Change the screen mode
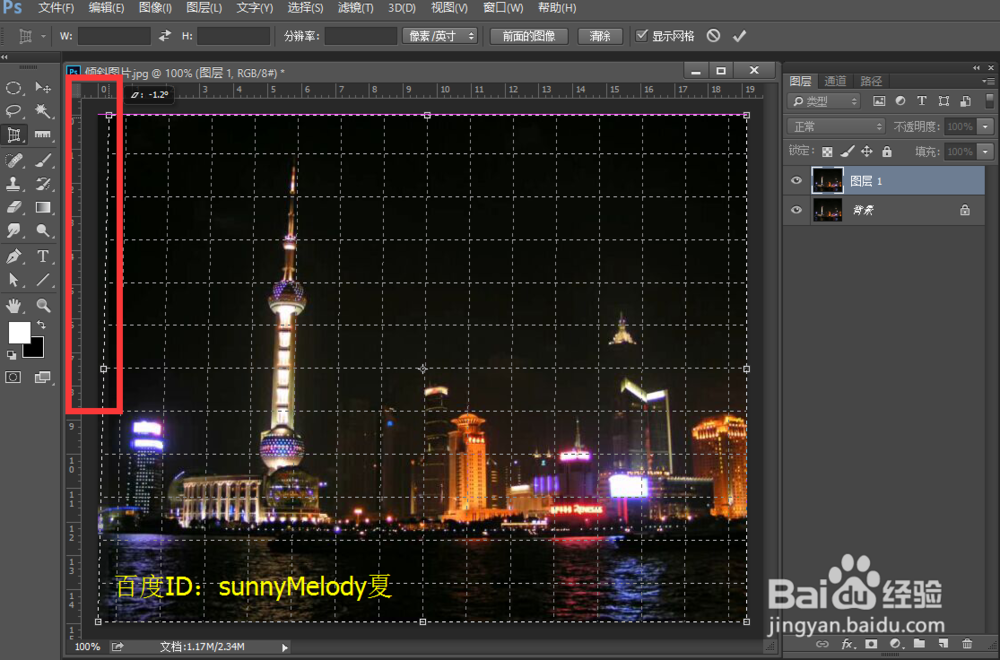Image resolution: width=1000 pixels, height=660 pixels. pos(43,377)
